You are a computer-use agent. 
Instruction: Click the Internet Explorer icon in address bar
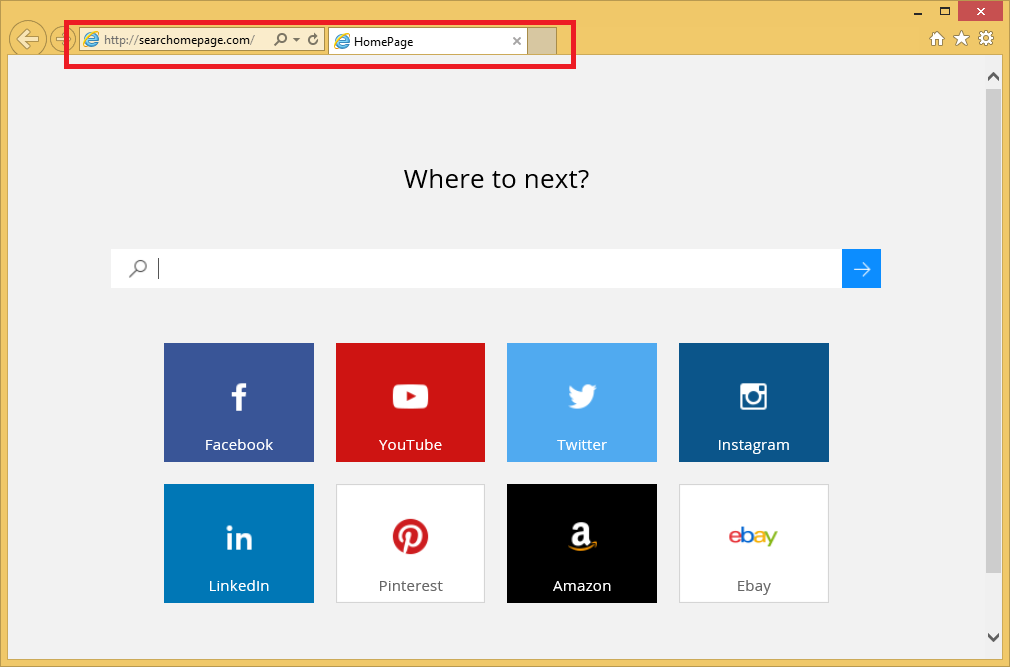(x=91, y=39)
